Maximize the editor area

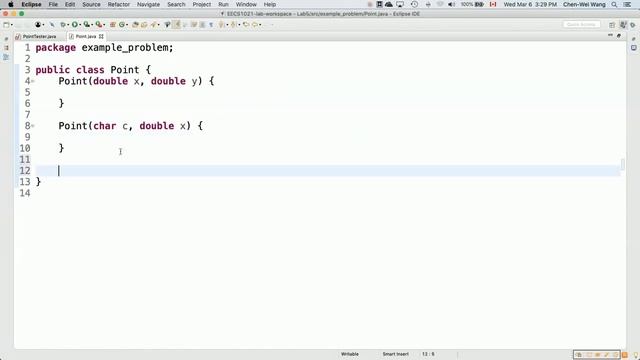click(619, 36)
